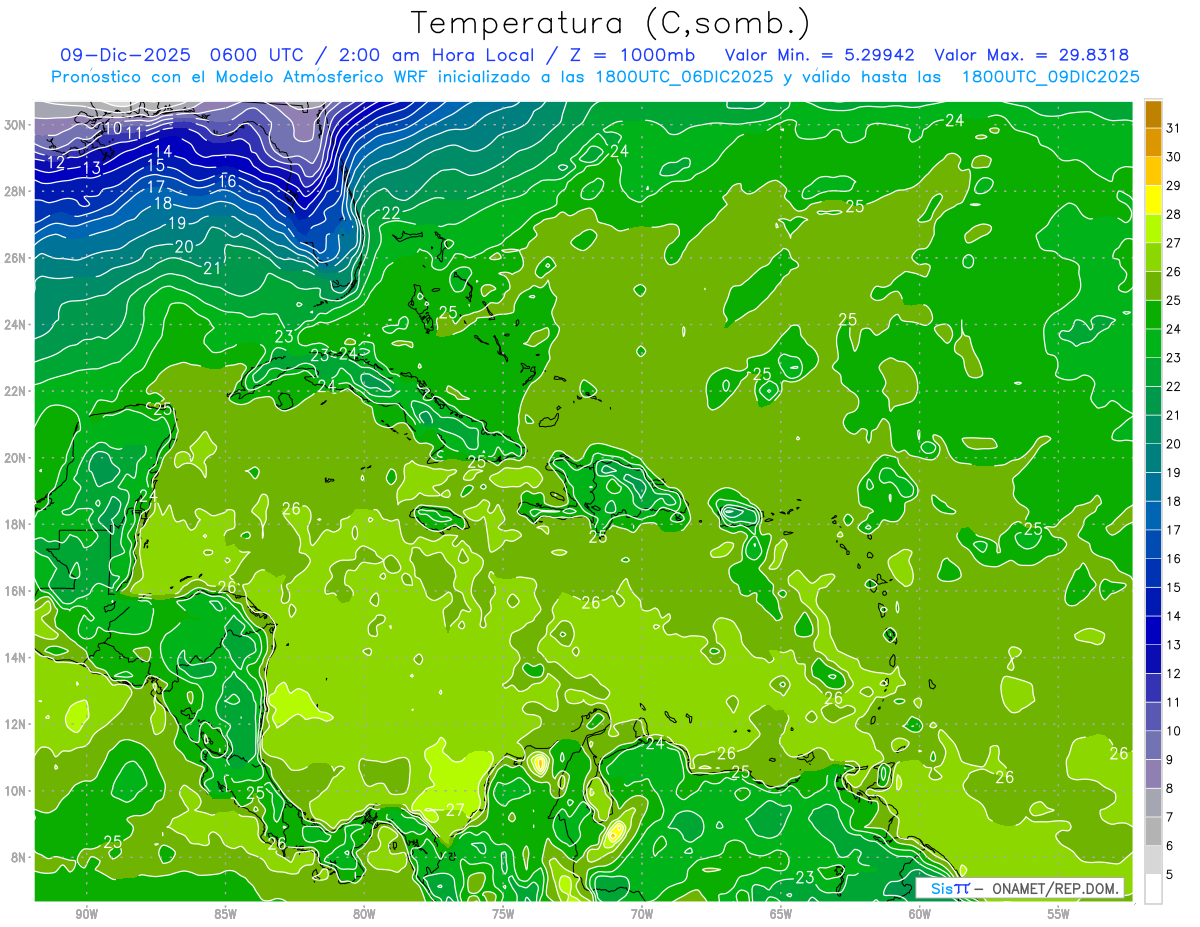The image size is (1200, 927).
Task: Click the white swatch below legend value 5
Action: [1153, 889]
